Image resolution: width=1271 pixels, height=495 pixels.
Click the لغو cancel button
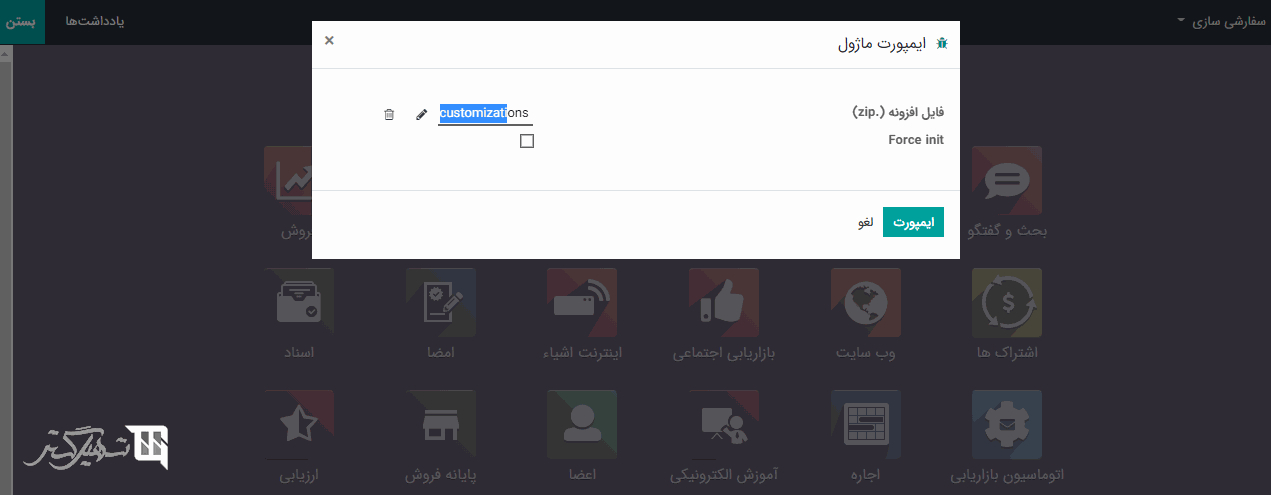click(865, 222)
